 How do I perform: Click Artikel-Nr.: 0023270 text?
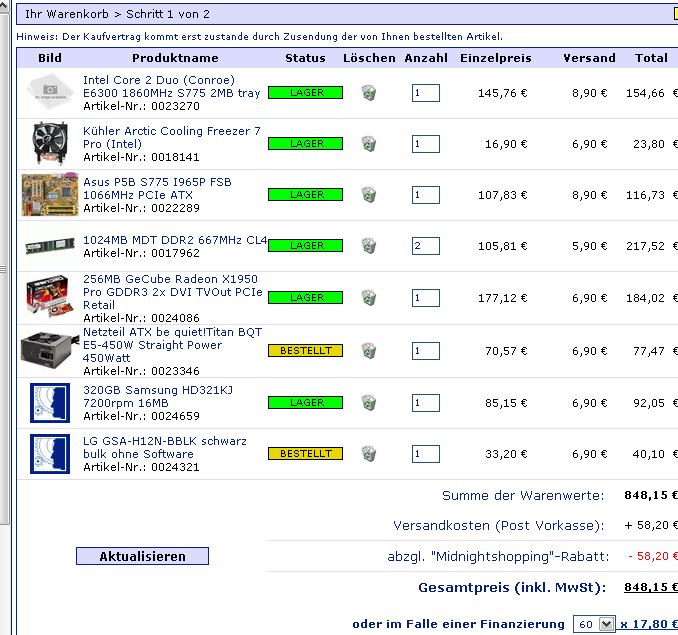pyautogui.click(x=141, y=106)
